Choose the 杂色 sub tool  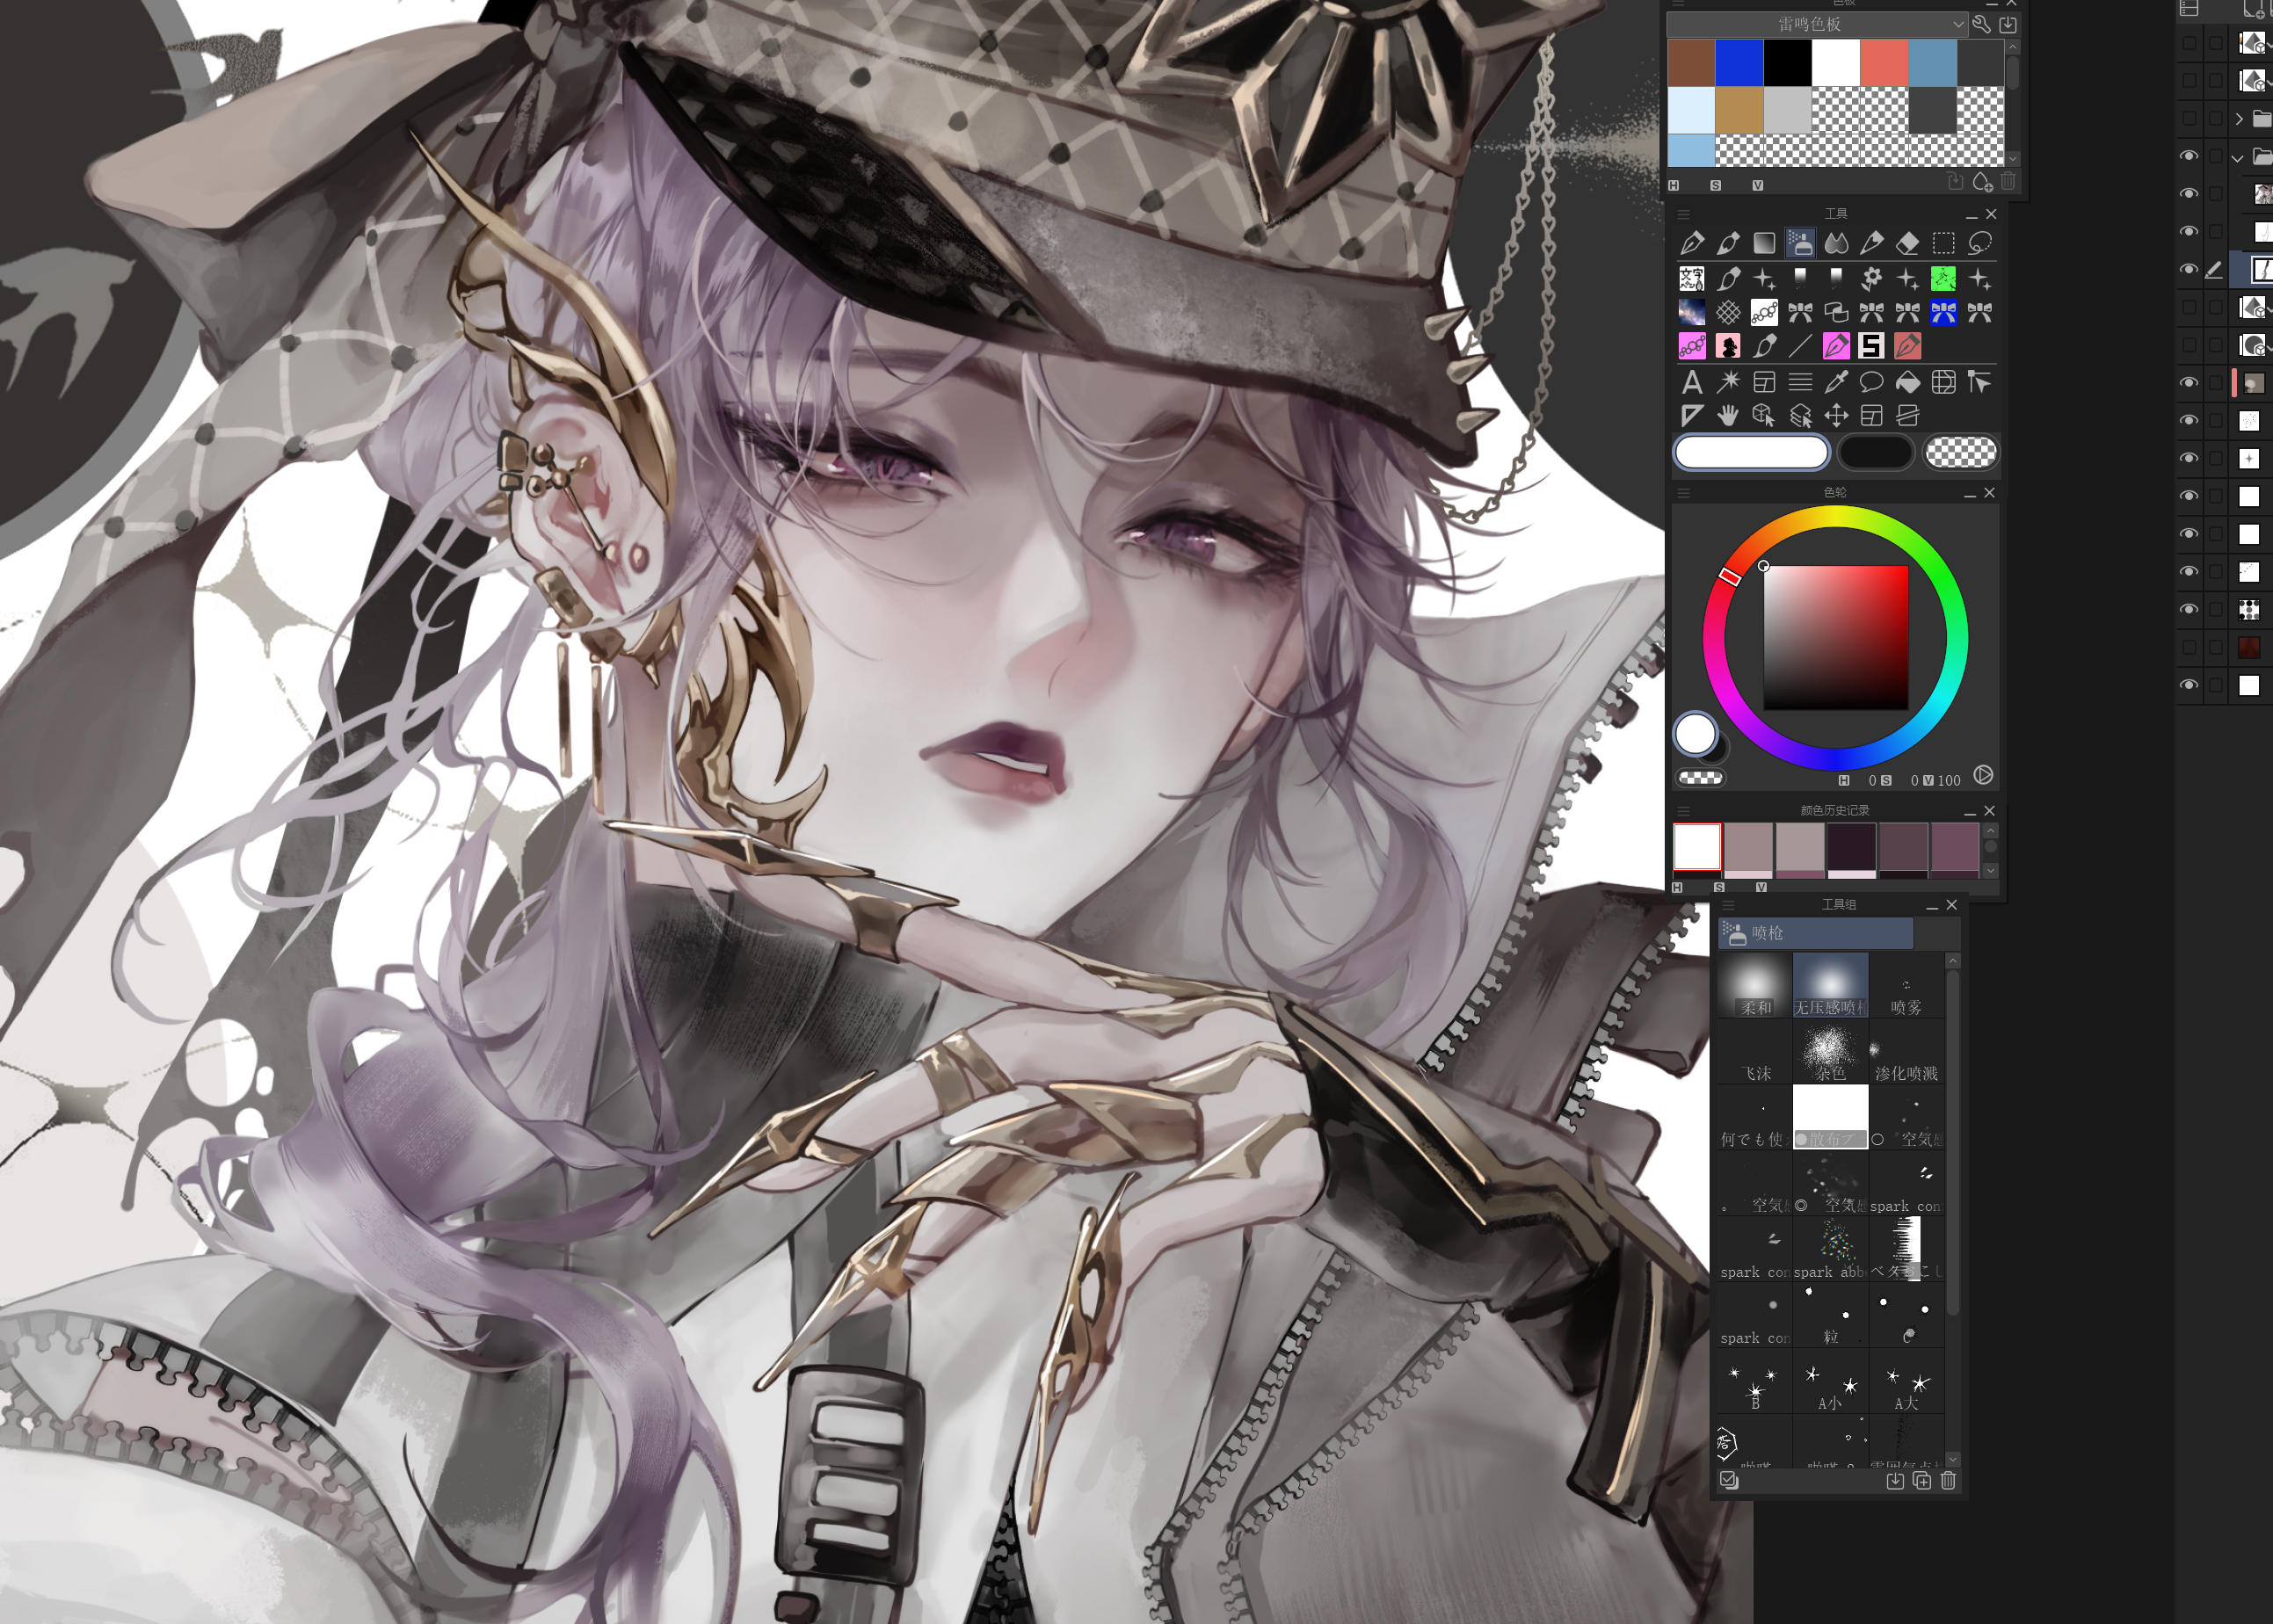point(1830,1051)
